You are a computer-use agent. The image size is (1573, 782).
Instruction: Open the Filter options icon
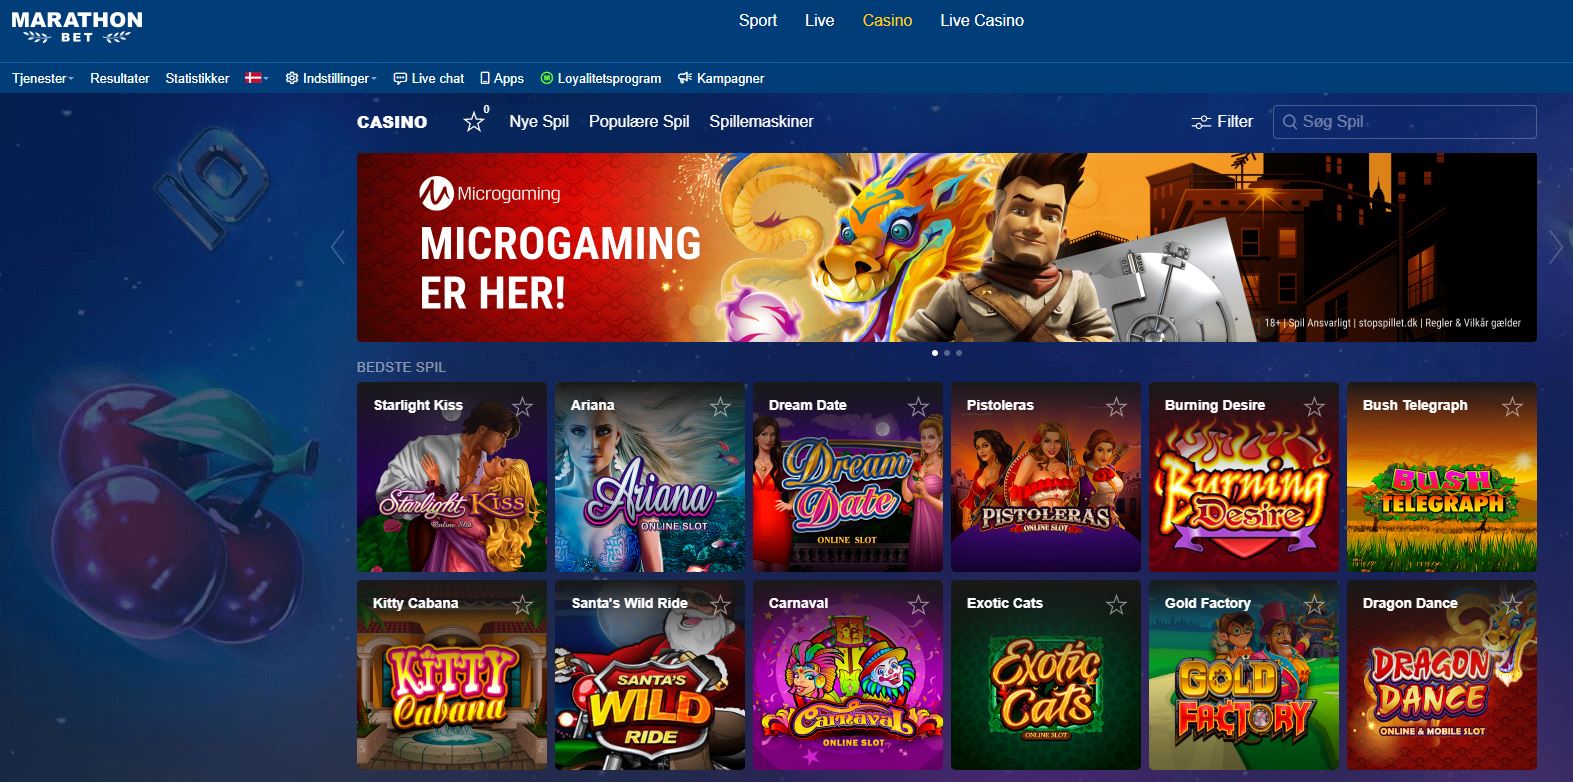coord(1201,122)
